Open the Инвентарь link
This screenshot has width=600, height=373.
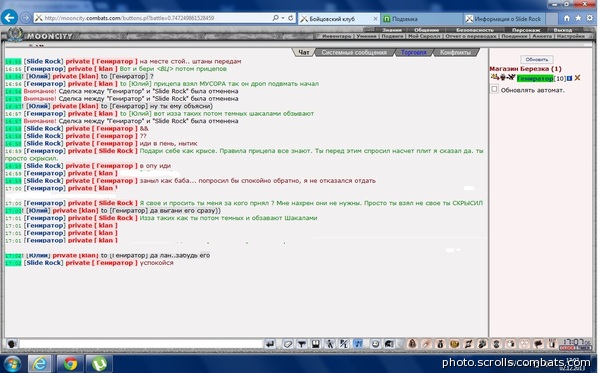(x=336, y=36)
